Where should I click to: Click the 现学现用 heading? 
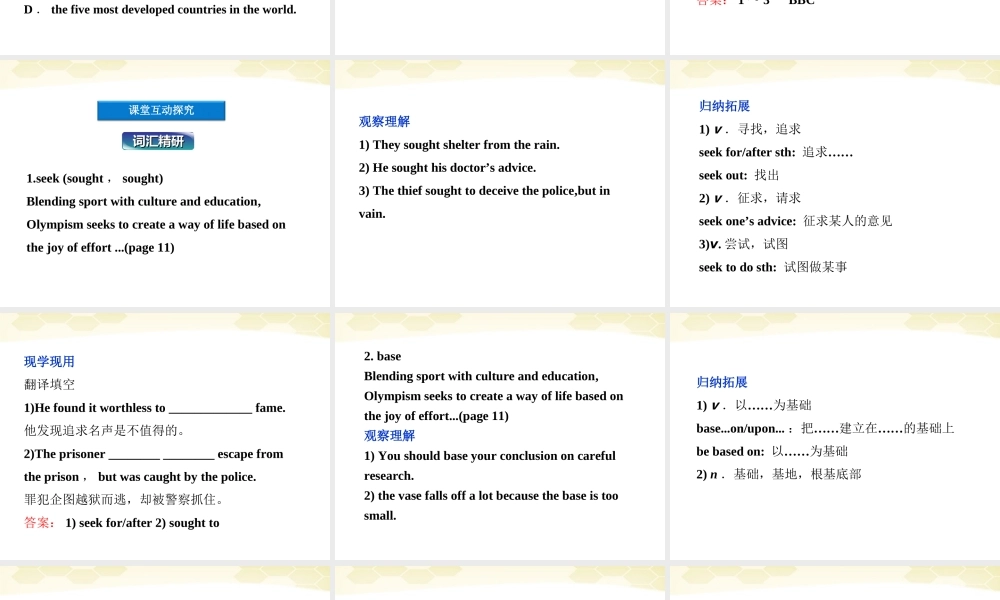(x=50, y=362)
